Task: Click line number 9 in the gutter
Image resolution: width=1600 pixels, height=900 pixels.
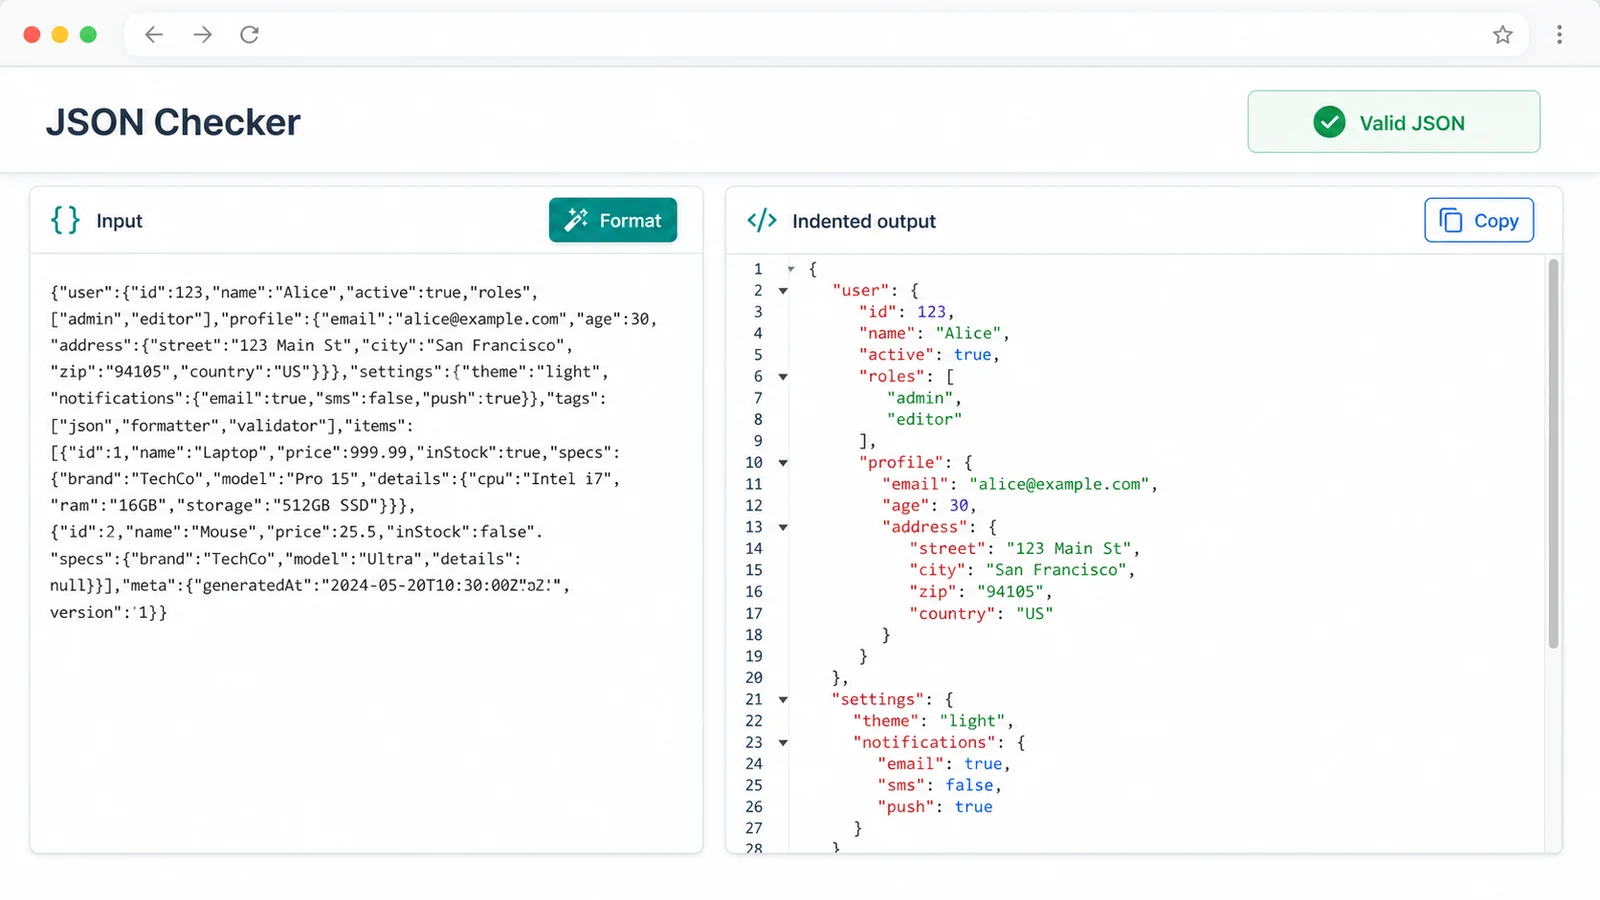Action: pyautogui.click(x=758, y=441)
